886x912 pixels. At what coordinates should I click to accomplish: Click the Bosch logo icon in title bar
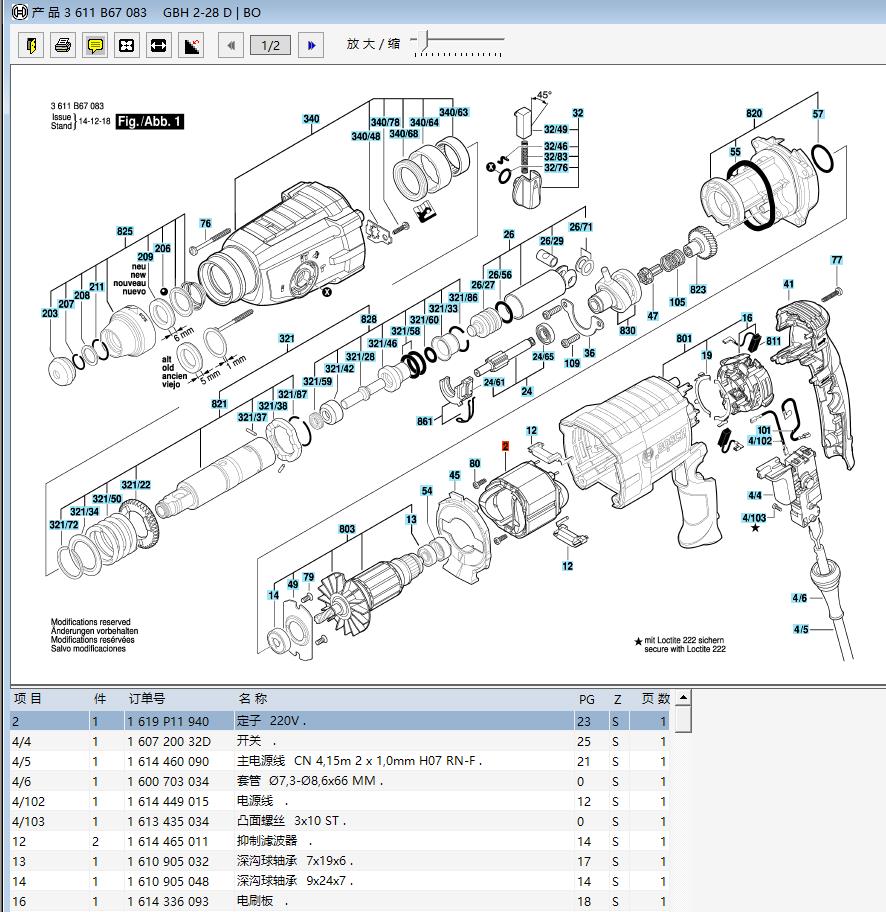(20, 12)
